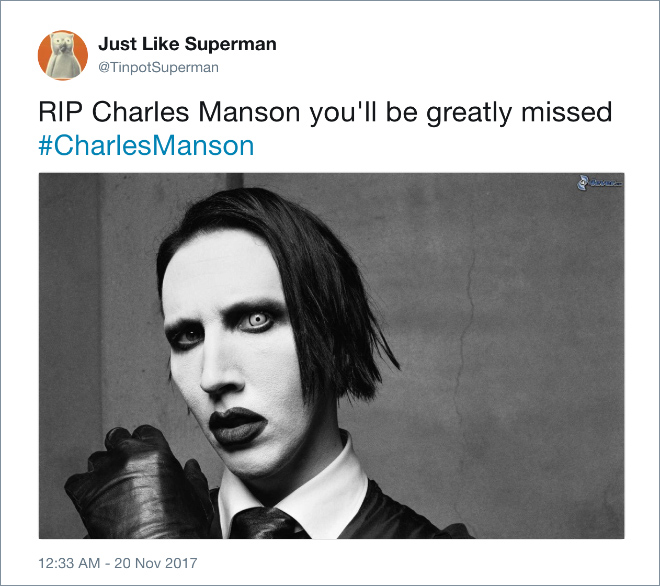Expand the attached black-and-white photo
The image size is (660, 586).
(331, 356)
